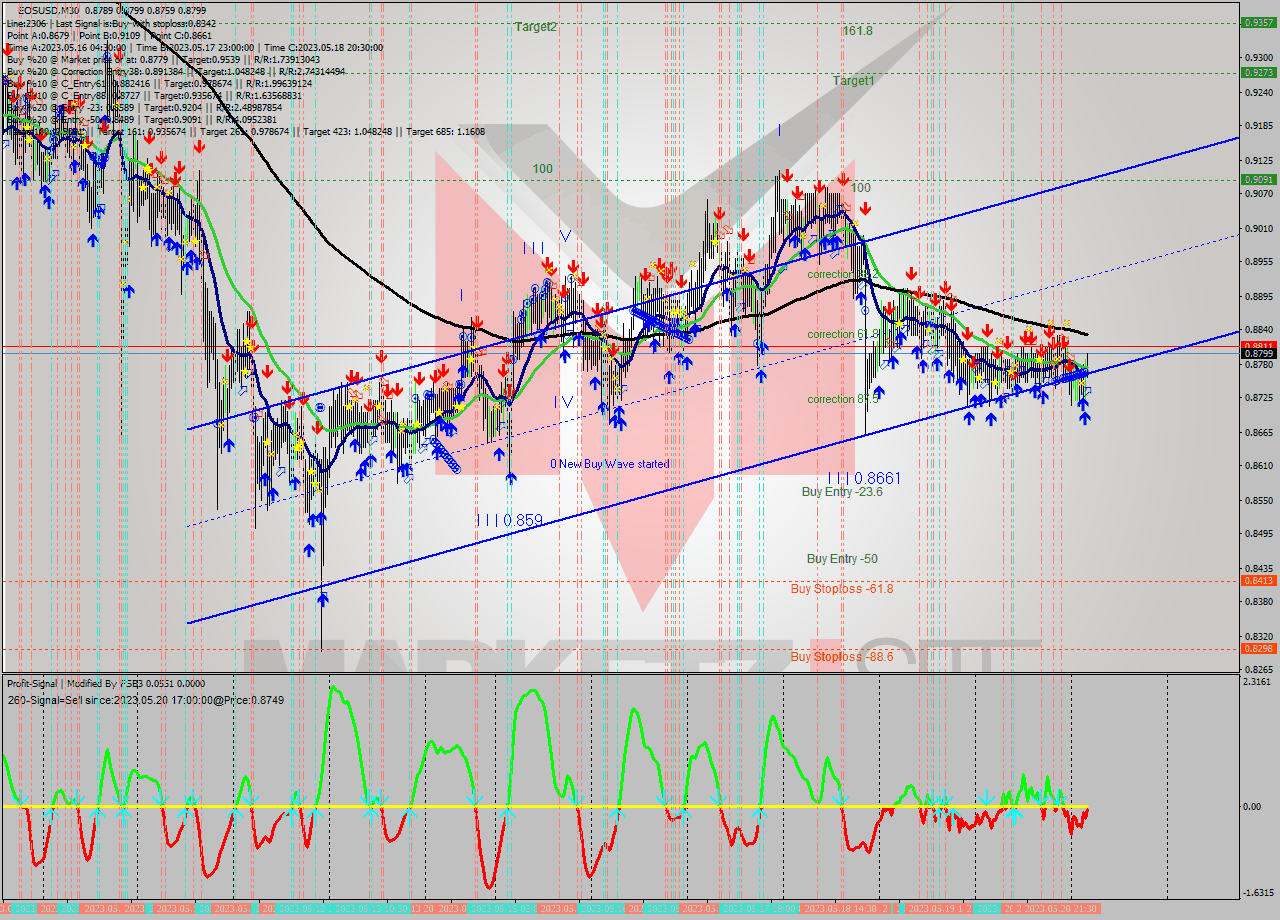Click the green 0.9091 price tag

click(x=1257, y=180)
